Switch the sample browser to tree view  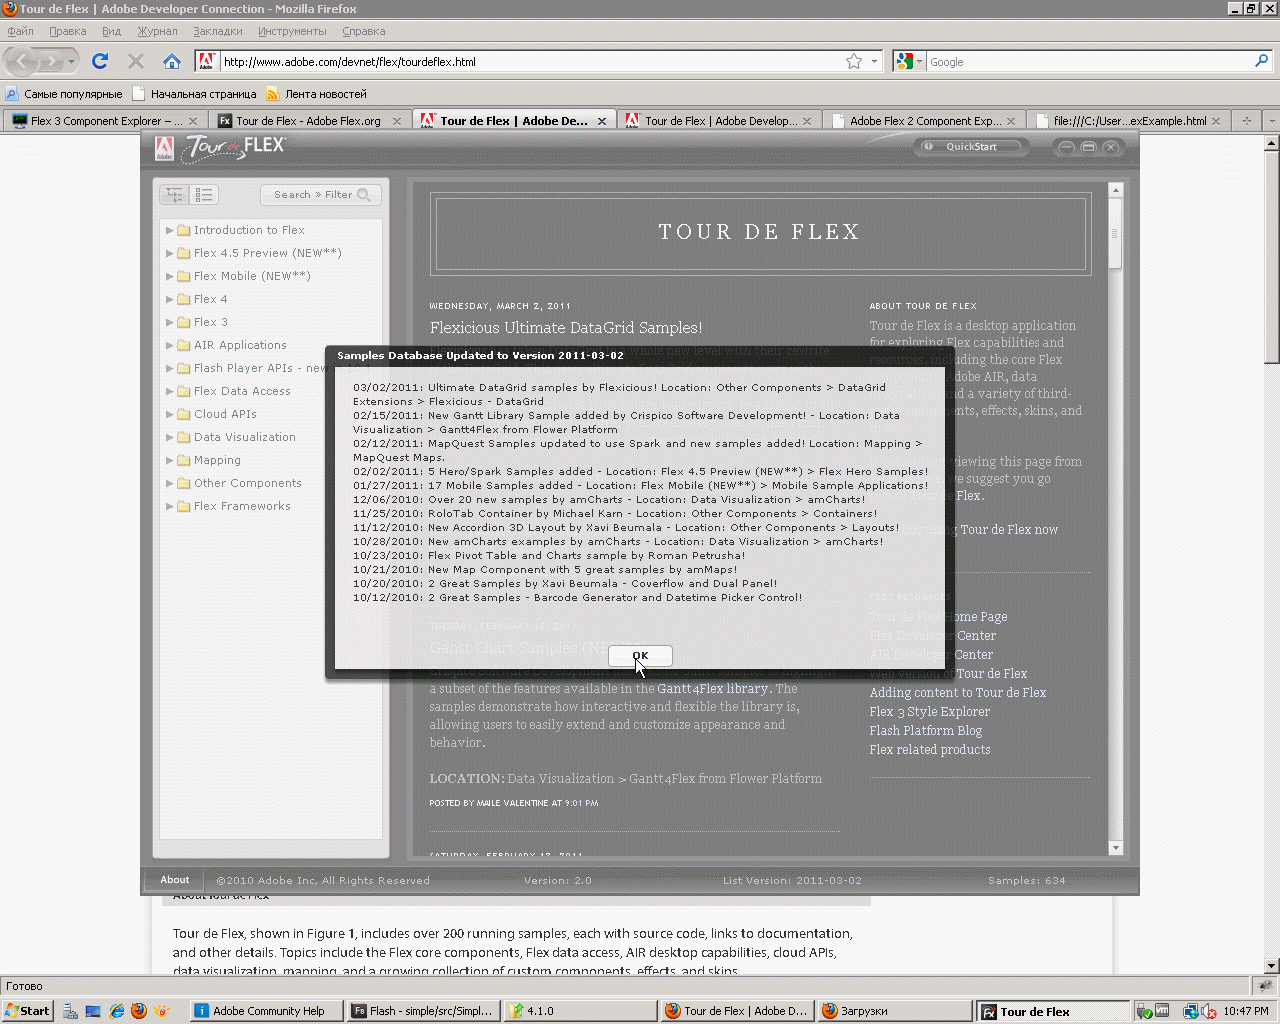point(174,195)
